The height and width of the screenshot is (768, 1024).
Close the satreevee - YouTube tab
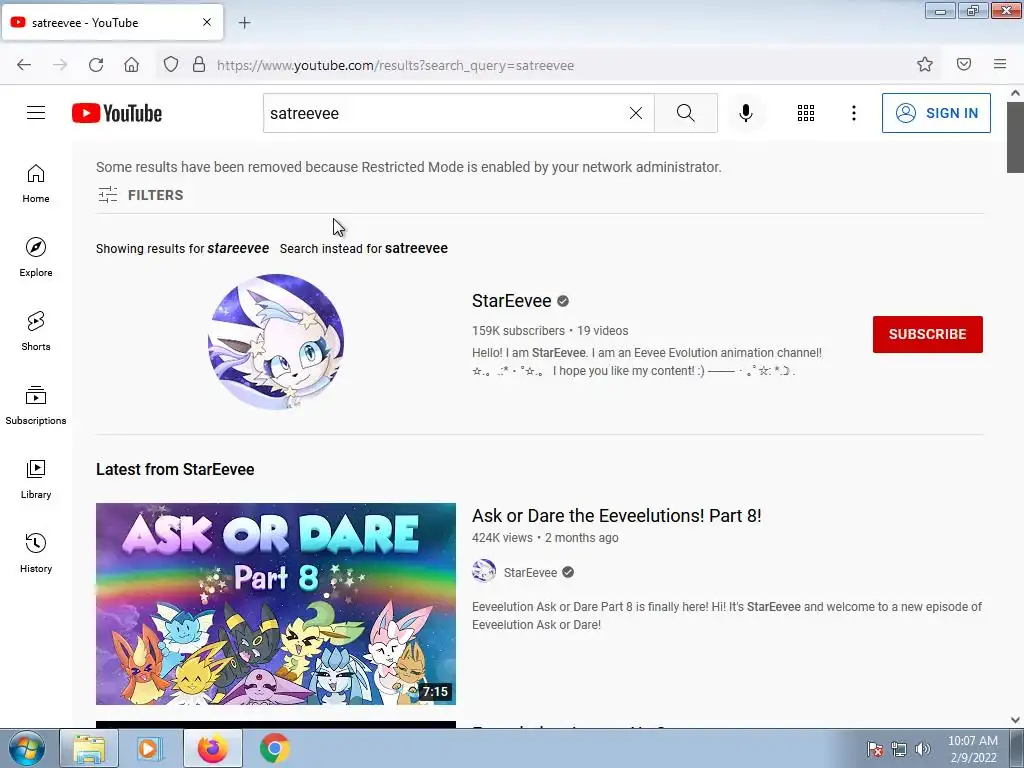point(206,22)
